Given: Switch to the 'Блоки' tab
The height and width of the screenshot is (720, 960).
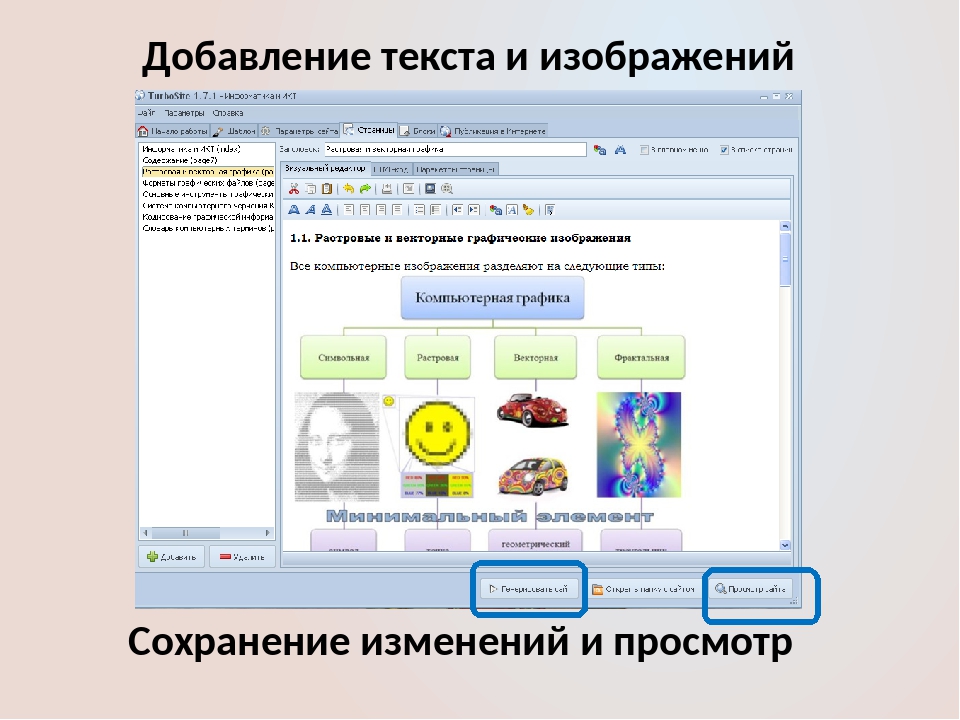Looking at the screenshot, I should coord(418,130).
